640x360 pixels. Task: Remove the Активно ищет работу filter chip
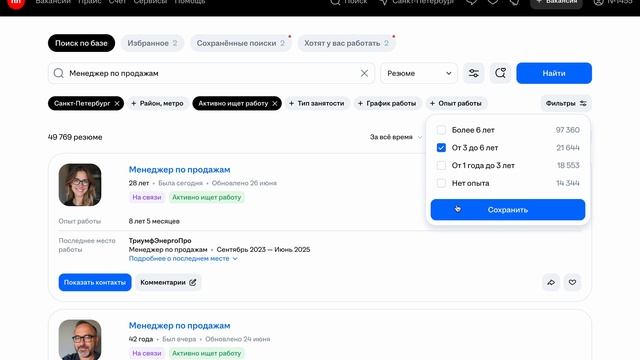click(x=275, y=104)
